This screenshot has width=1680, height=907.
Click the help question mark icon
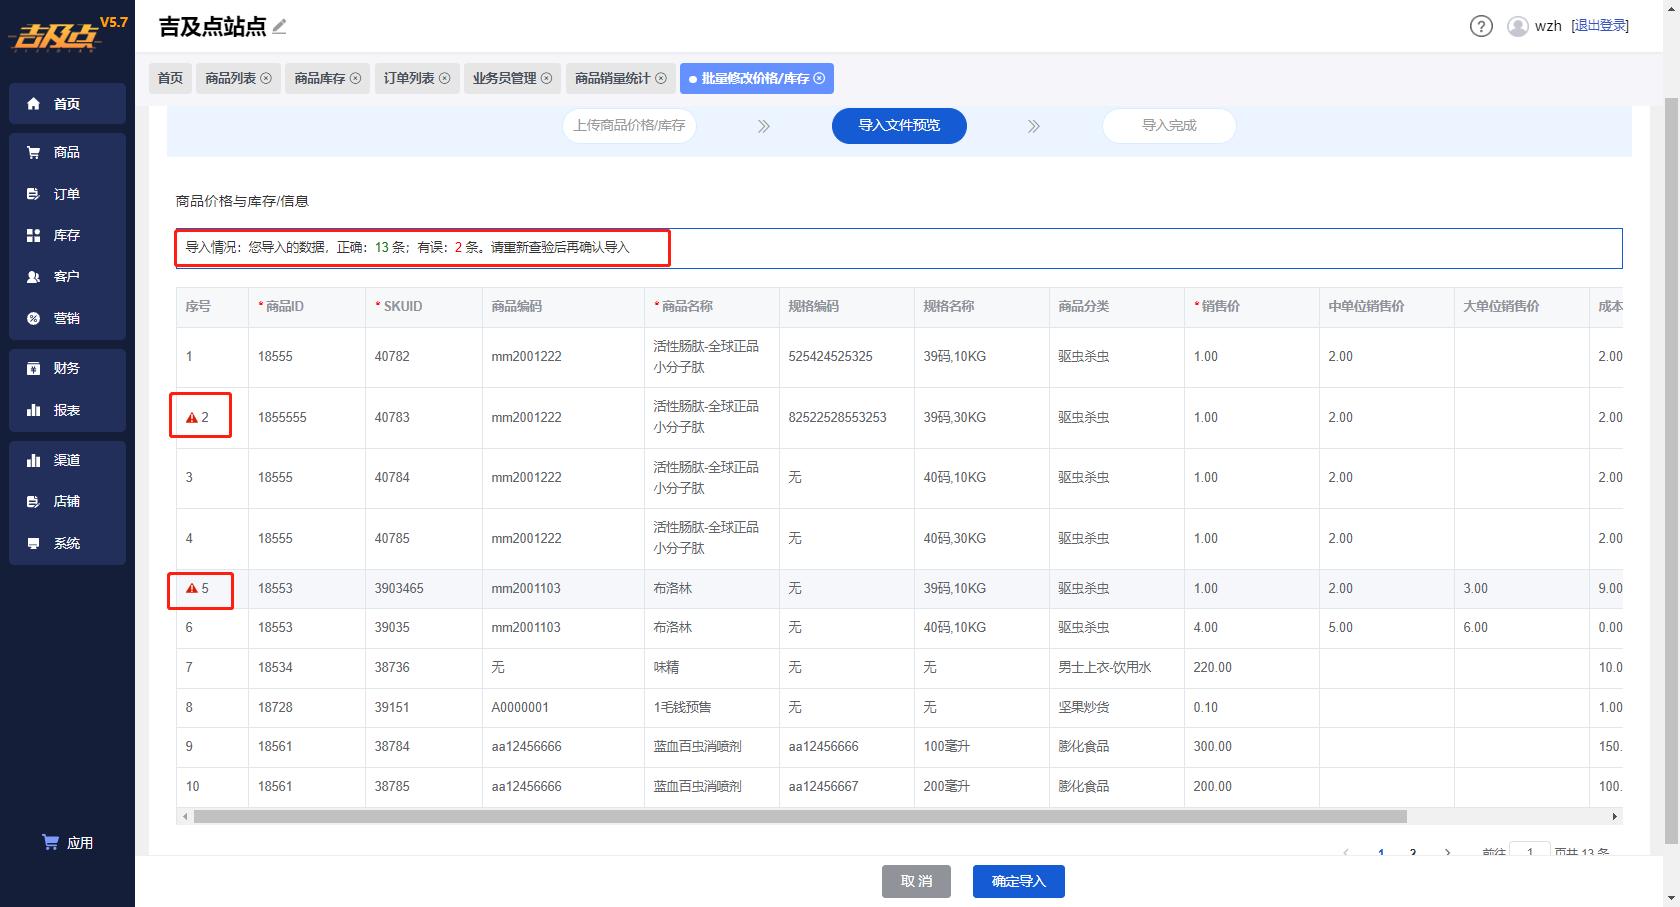click(x=1481, y=26)
